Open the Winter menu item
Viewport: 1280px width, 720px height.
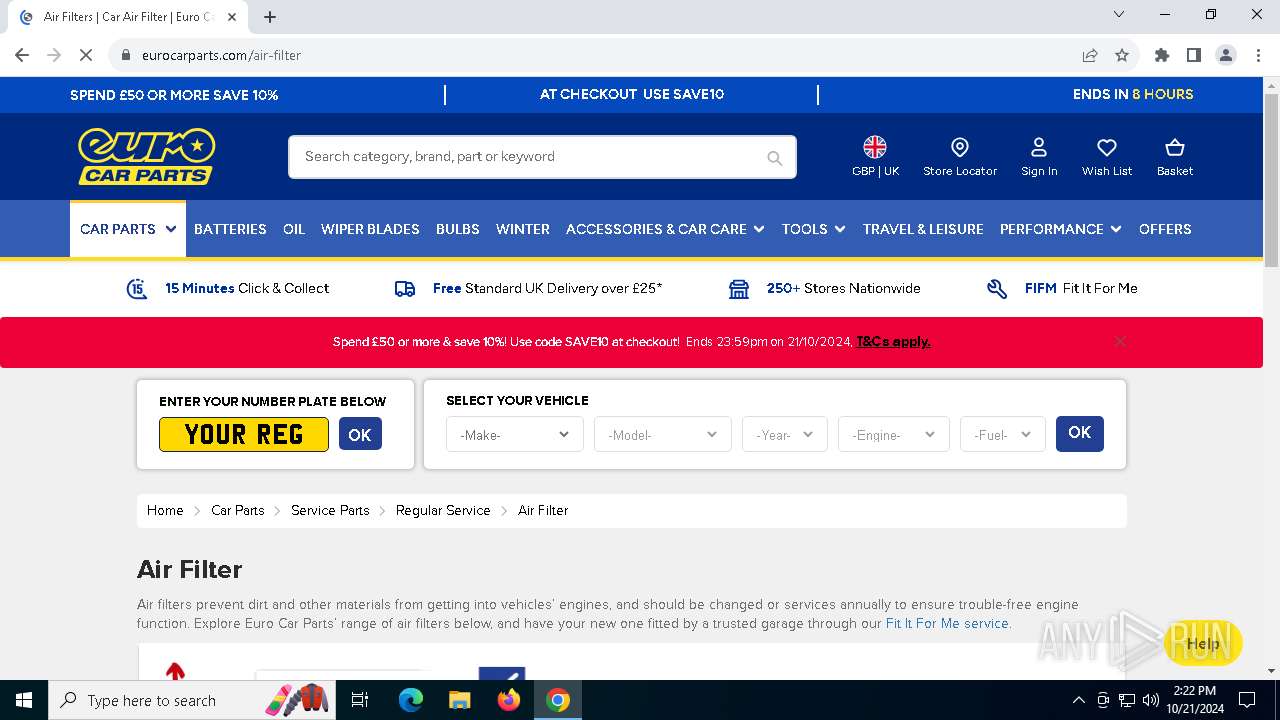click(523, 229)
